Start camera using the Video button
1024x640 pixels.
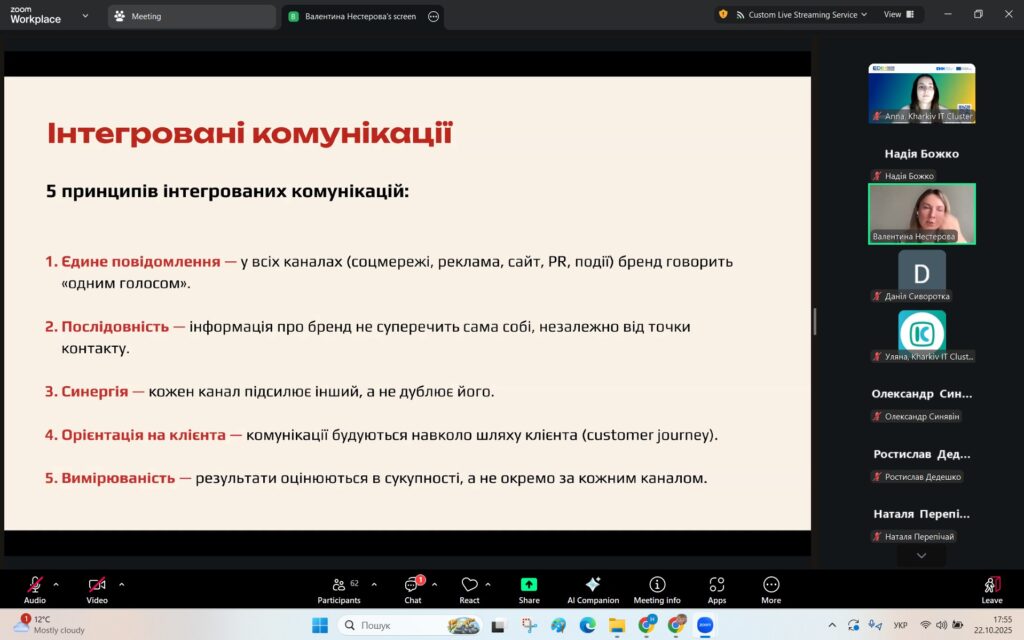pos(96,589)
